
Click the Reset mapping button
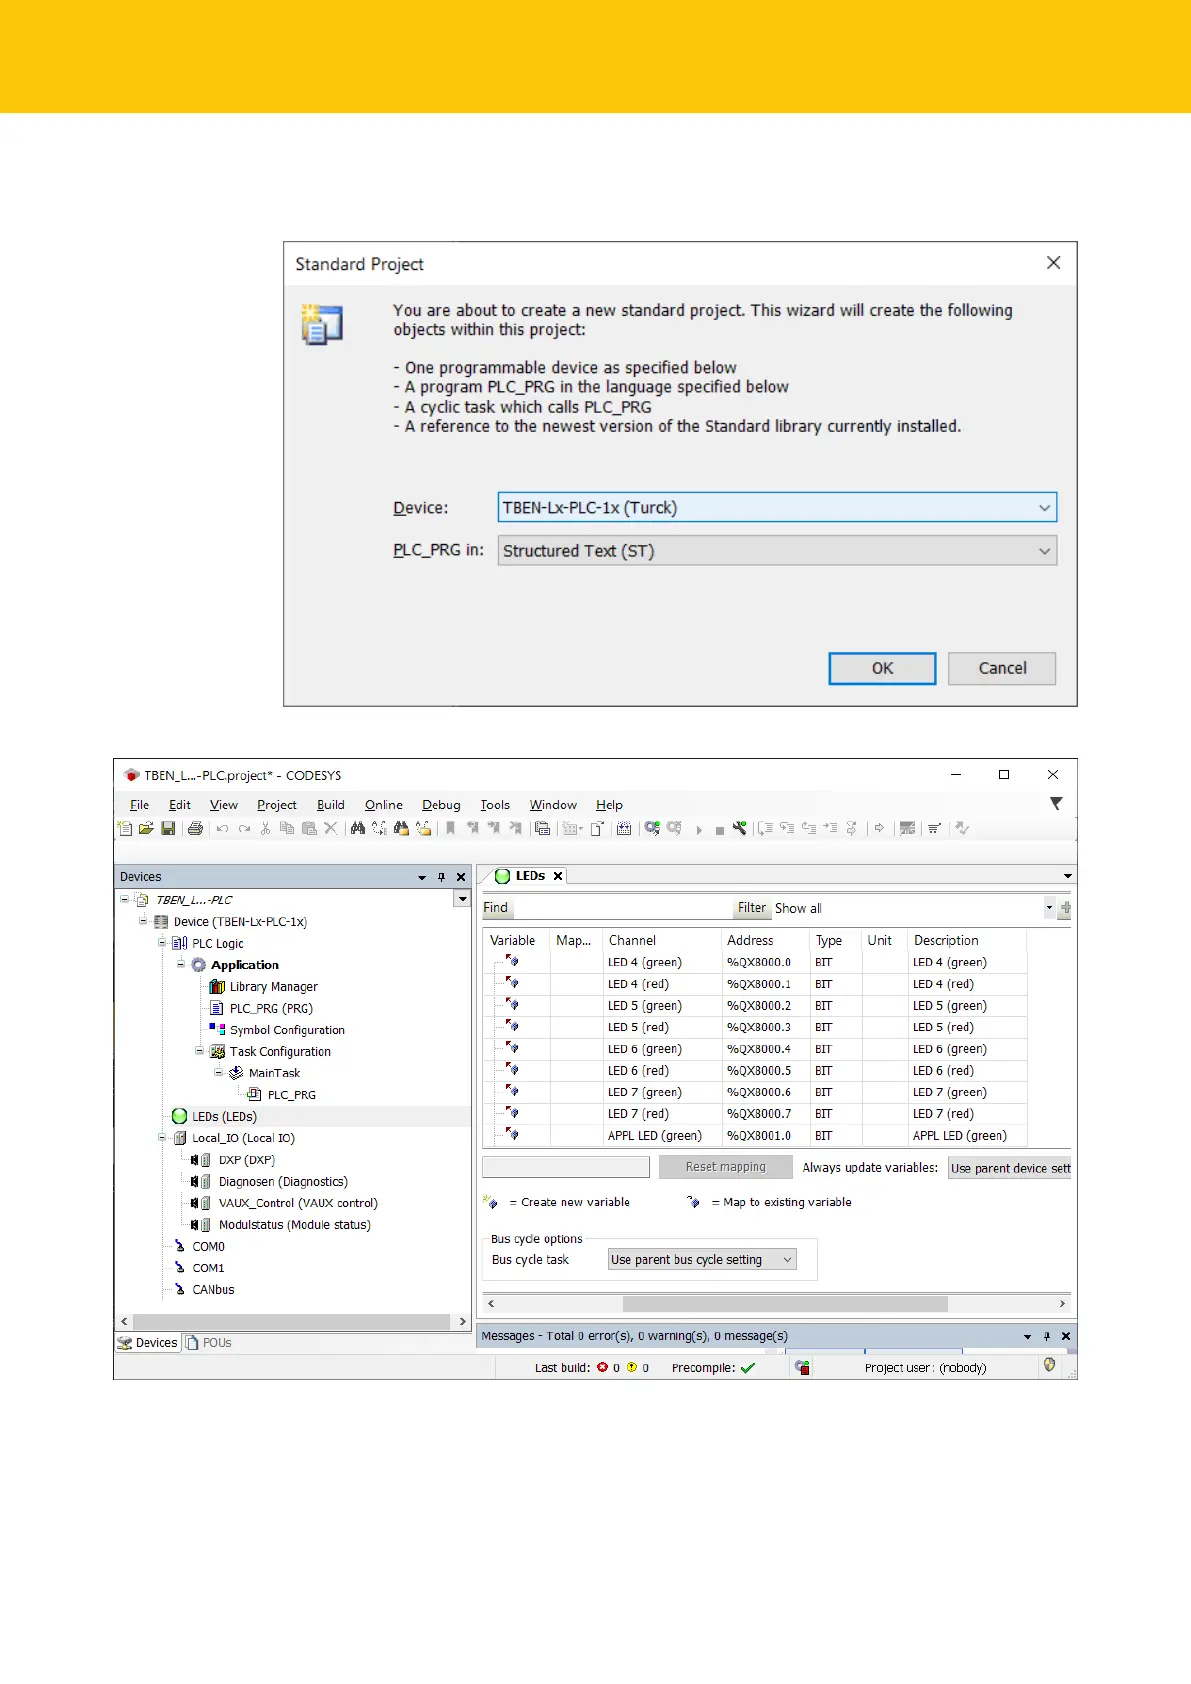[726, 1167]
